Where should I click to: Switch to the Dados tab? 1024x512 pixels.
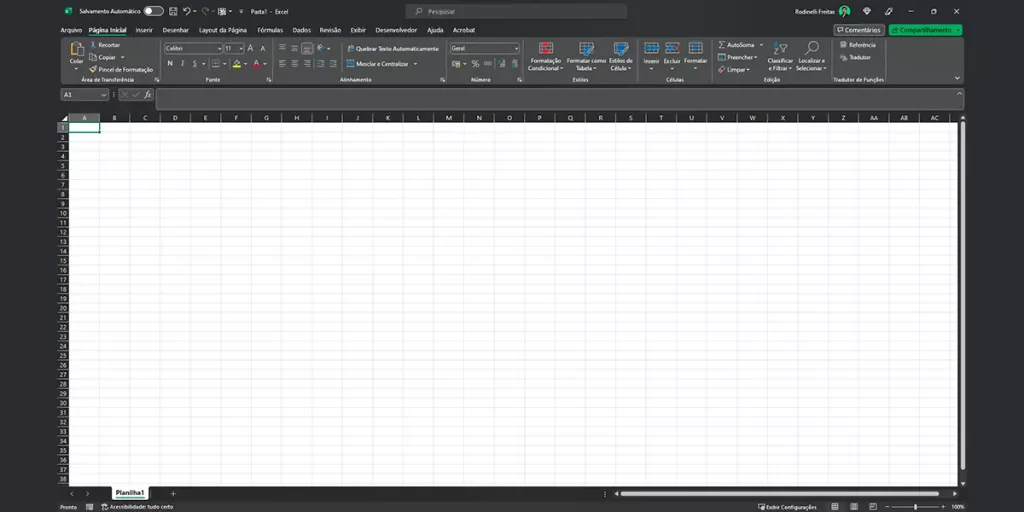[x=302, y=30]
